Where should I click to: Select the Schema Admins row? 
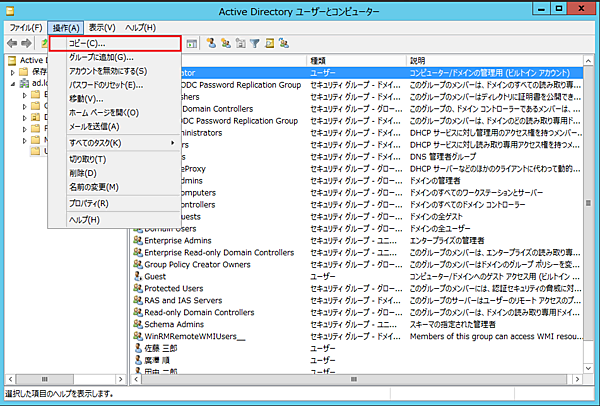[x=357, y=324]
